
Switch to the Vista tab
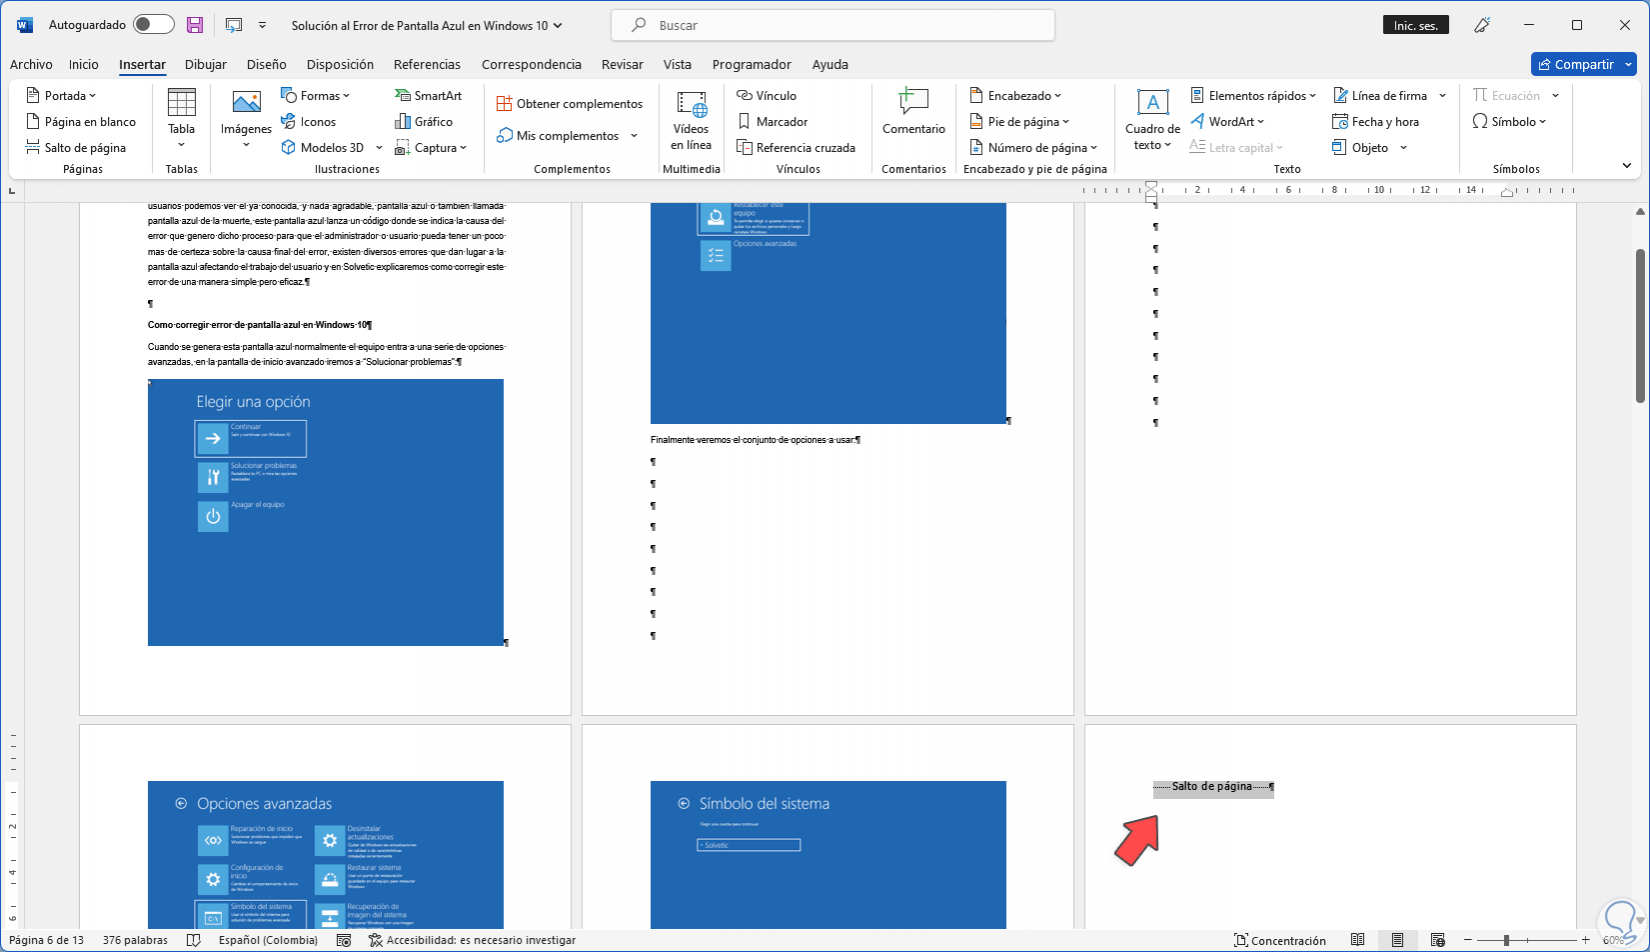[x=677, y=64]
